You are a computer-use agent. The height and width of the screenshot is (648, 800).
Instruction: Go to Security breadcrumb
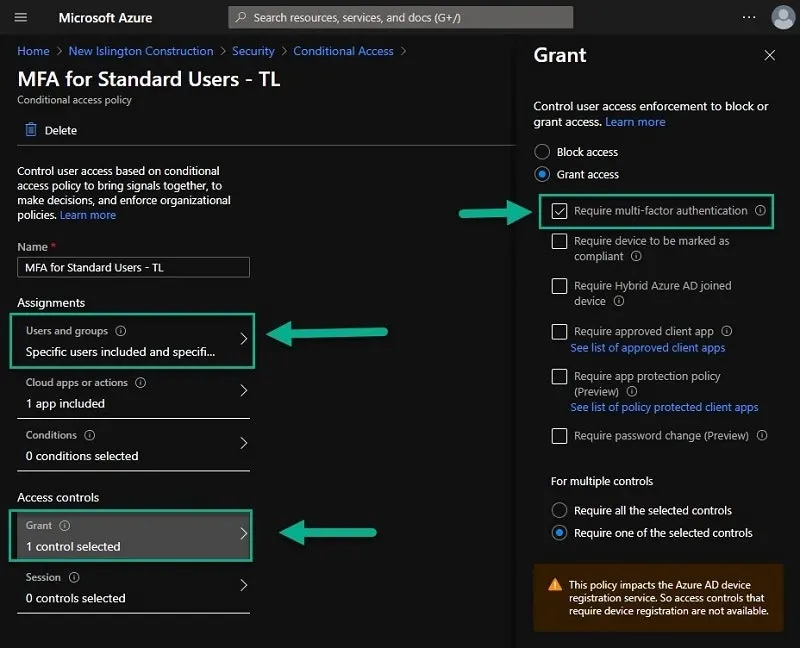point(253,51)
